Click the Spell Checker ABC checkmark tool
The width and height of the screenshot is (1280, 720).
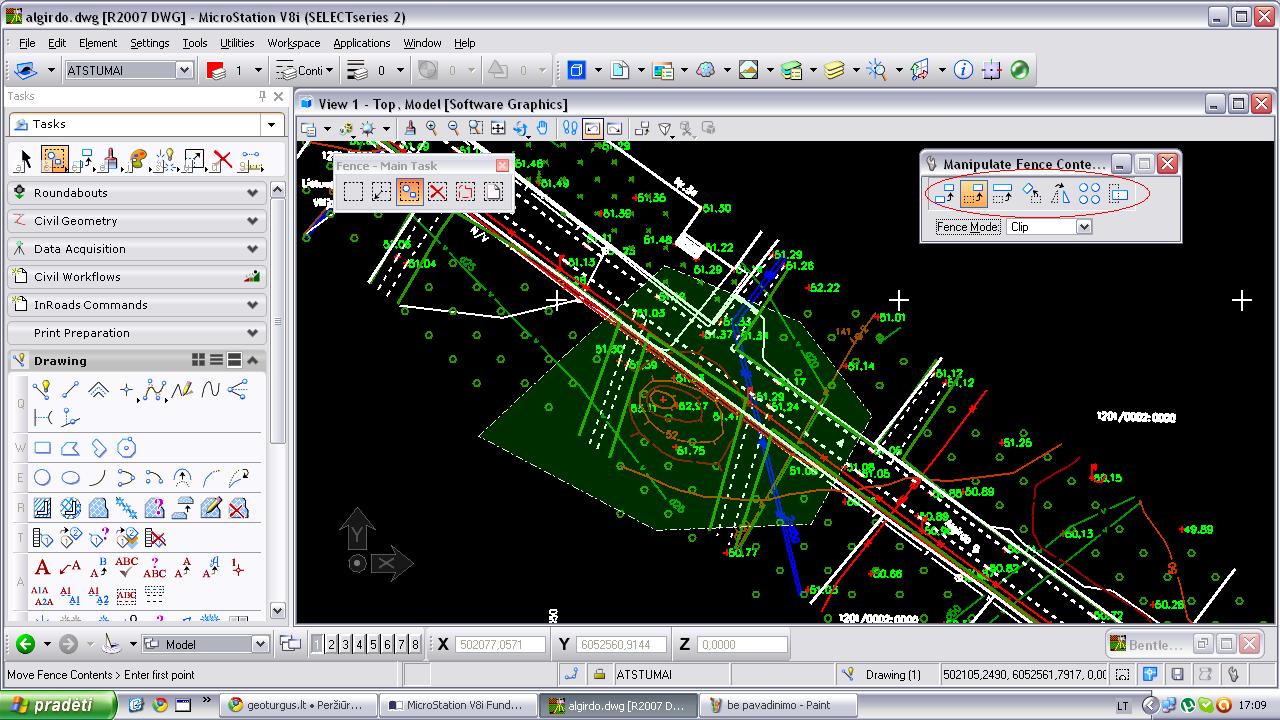point(126,568)
